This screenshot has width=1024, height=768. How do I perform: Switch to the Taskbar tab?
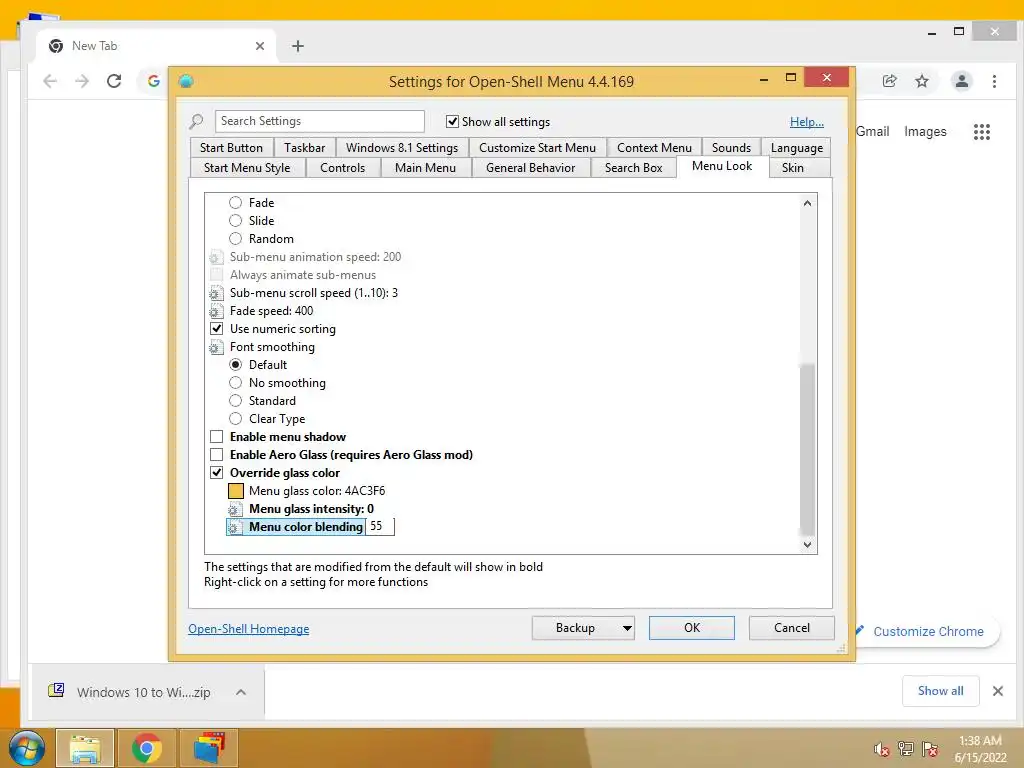pos(304,148)
